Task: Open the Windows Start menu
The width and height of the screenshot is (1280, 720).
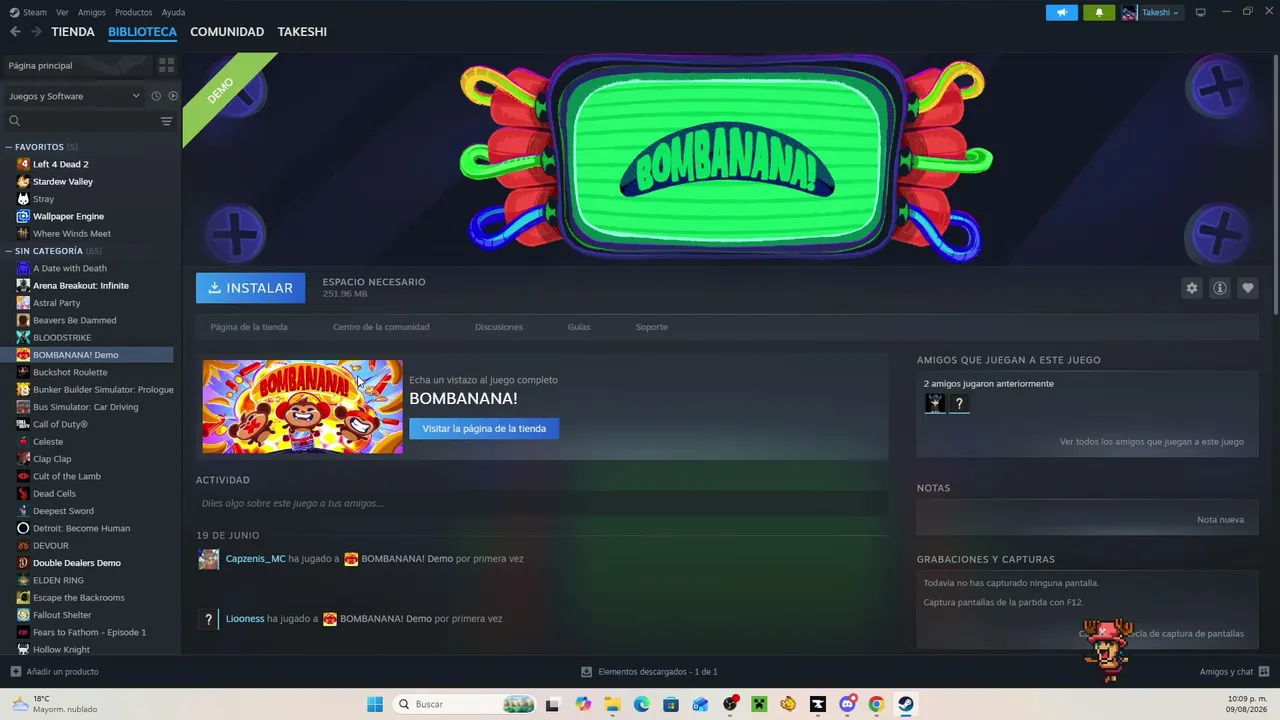Action: (375, 704)
